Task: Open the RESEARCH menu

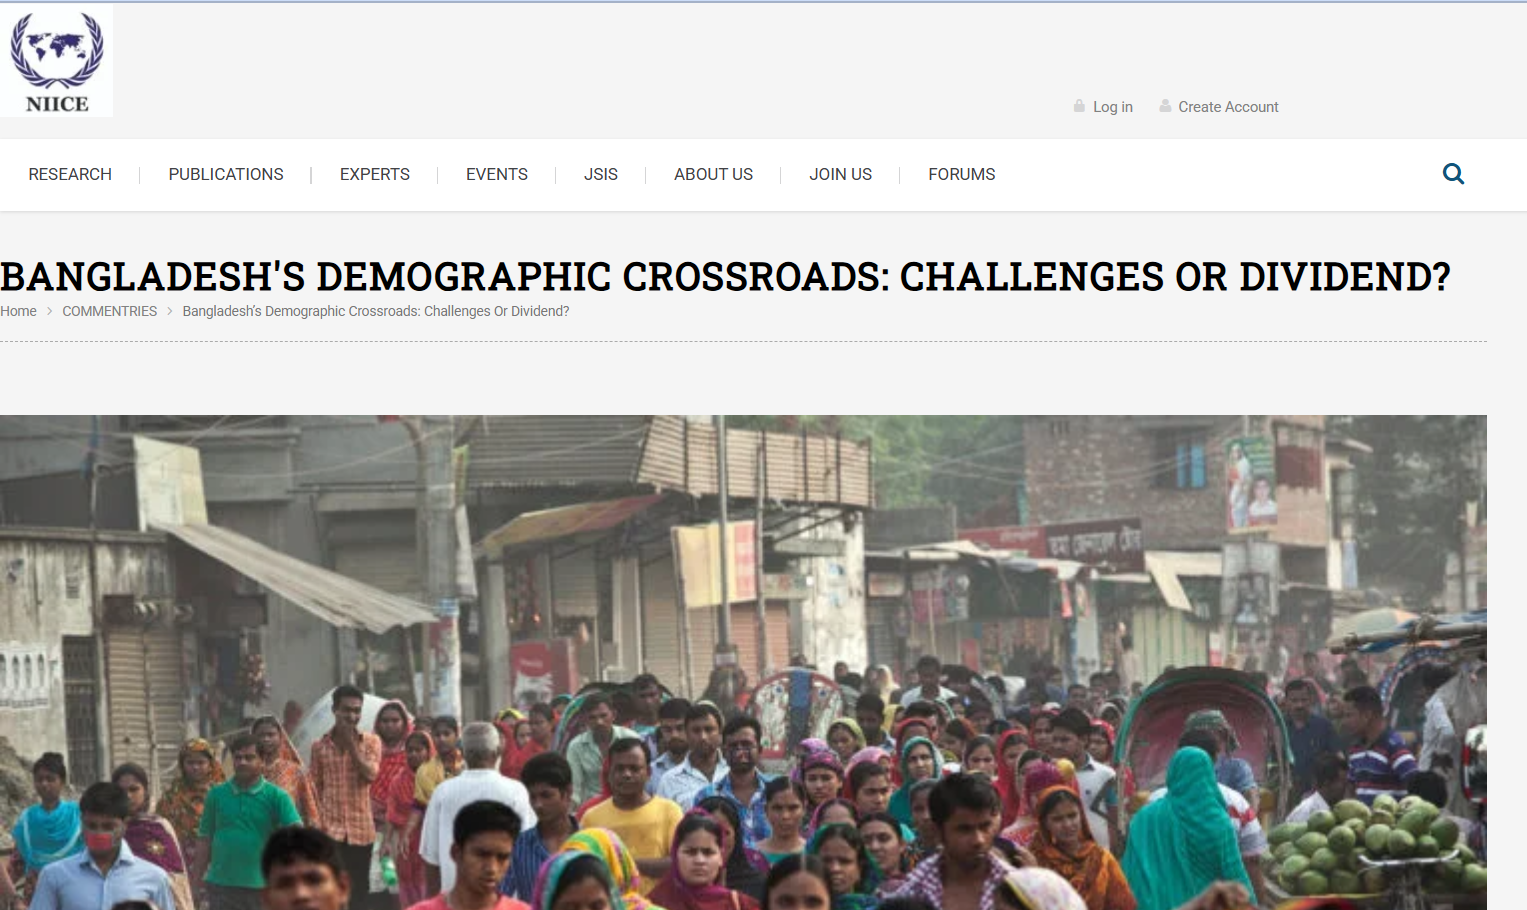Action: point(70,174)
